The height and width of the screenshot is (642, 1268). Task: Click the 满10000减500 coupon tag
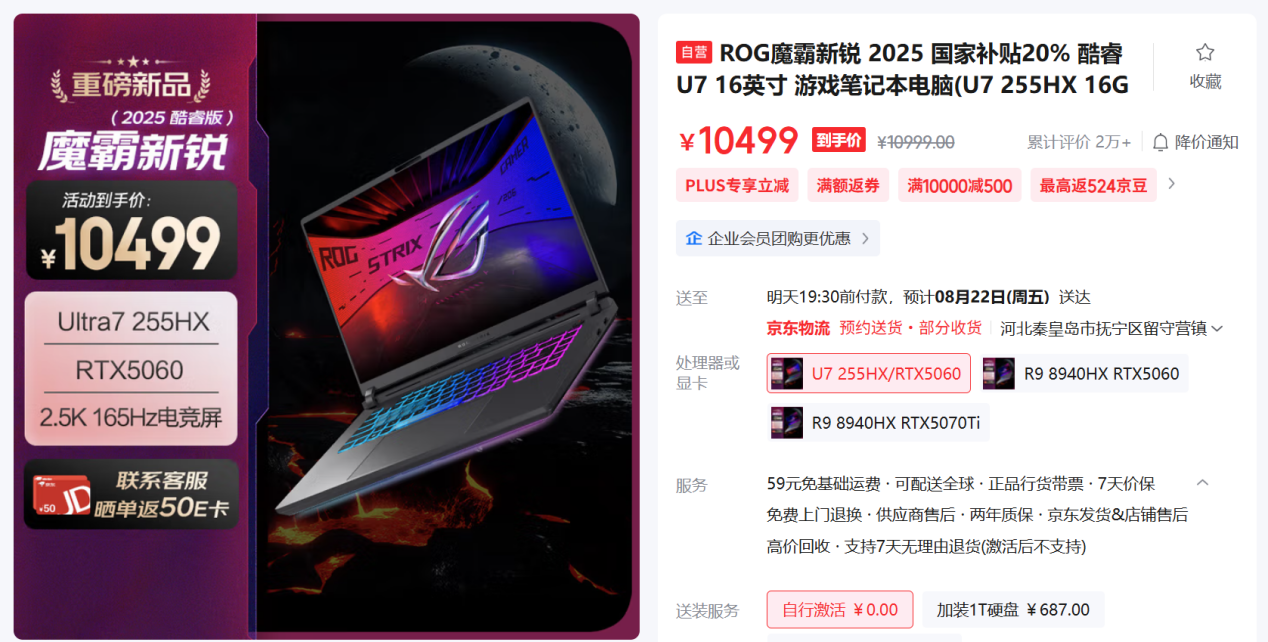click(x=960, y=185)
